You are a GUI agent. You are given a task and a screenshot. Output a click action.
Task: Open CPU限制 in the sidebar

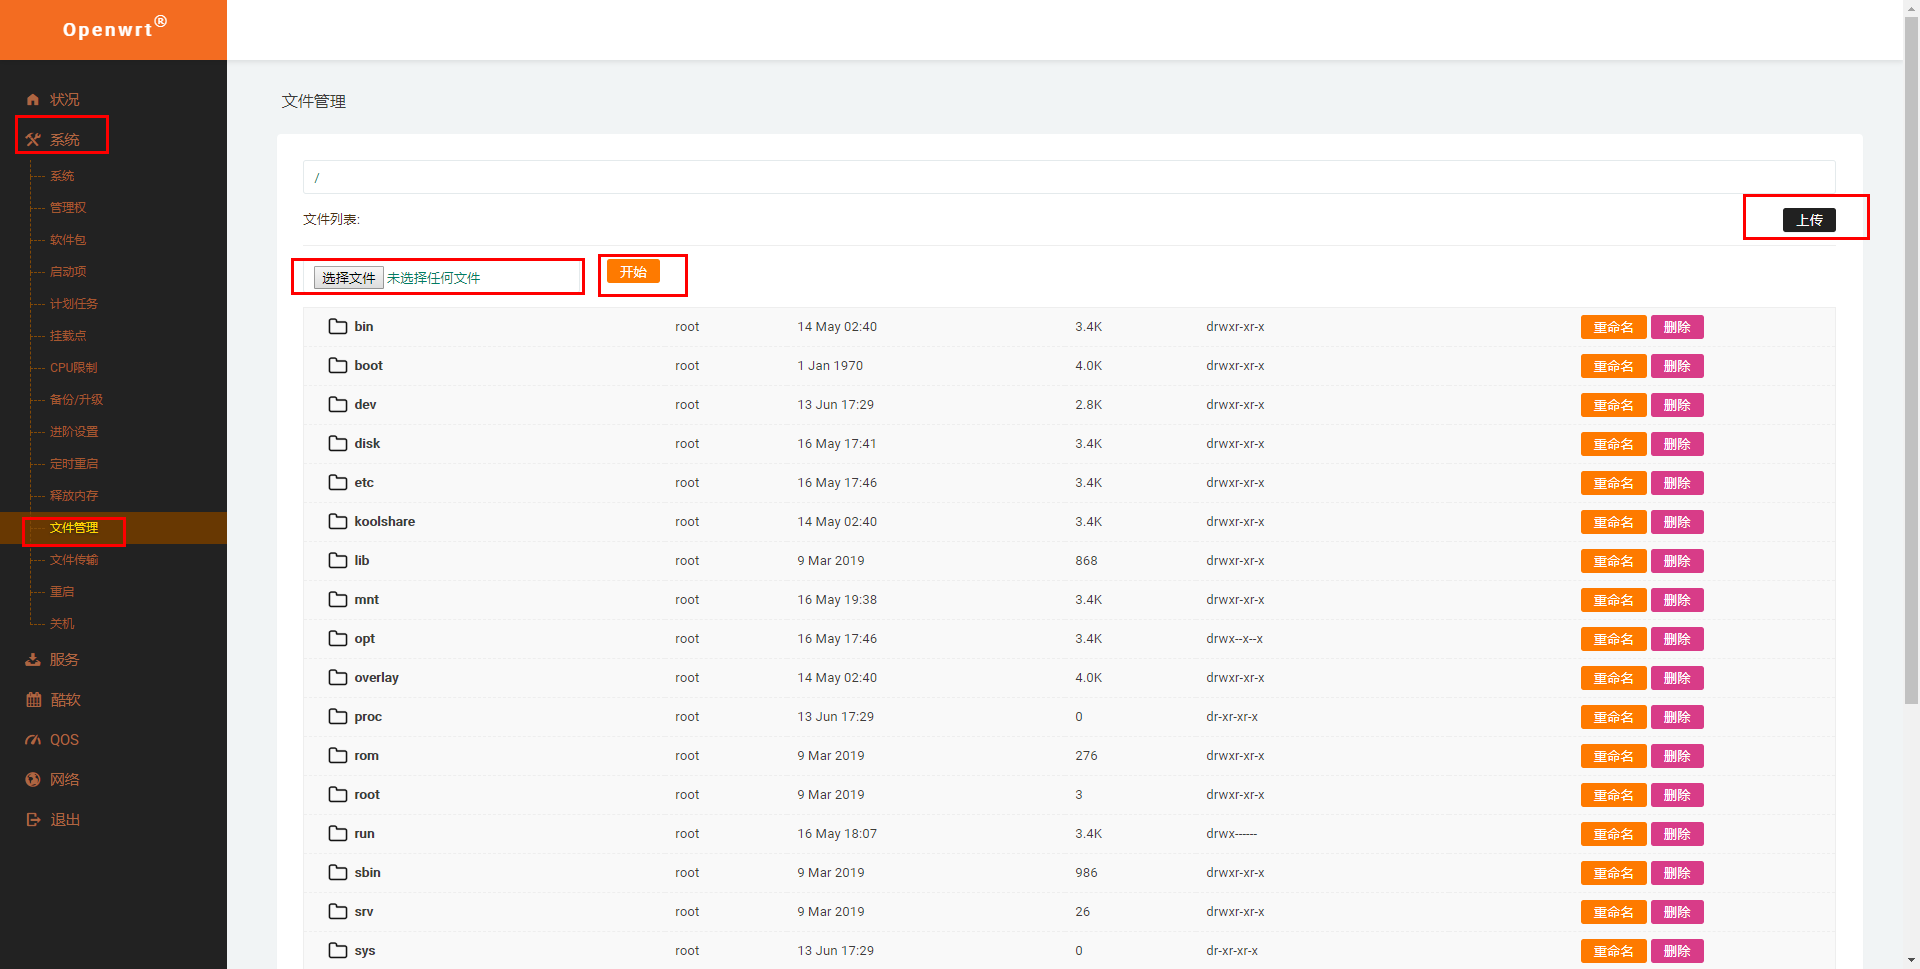point(74,368)
